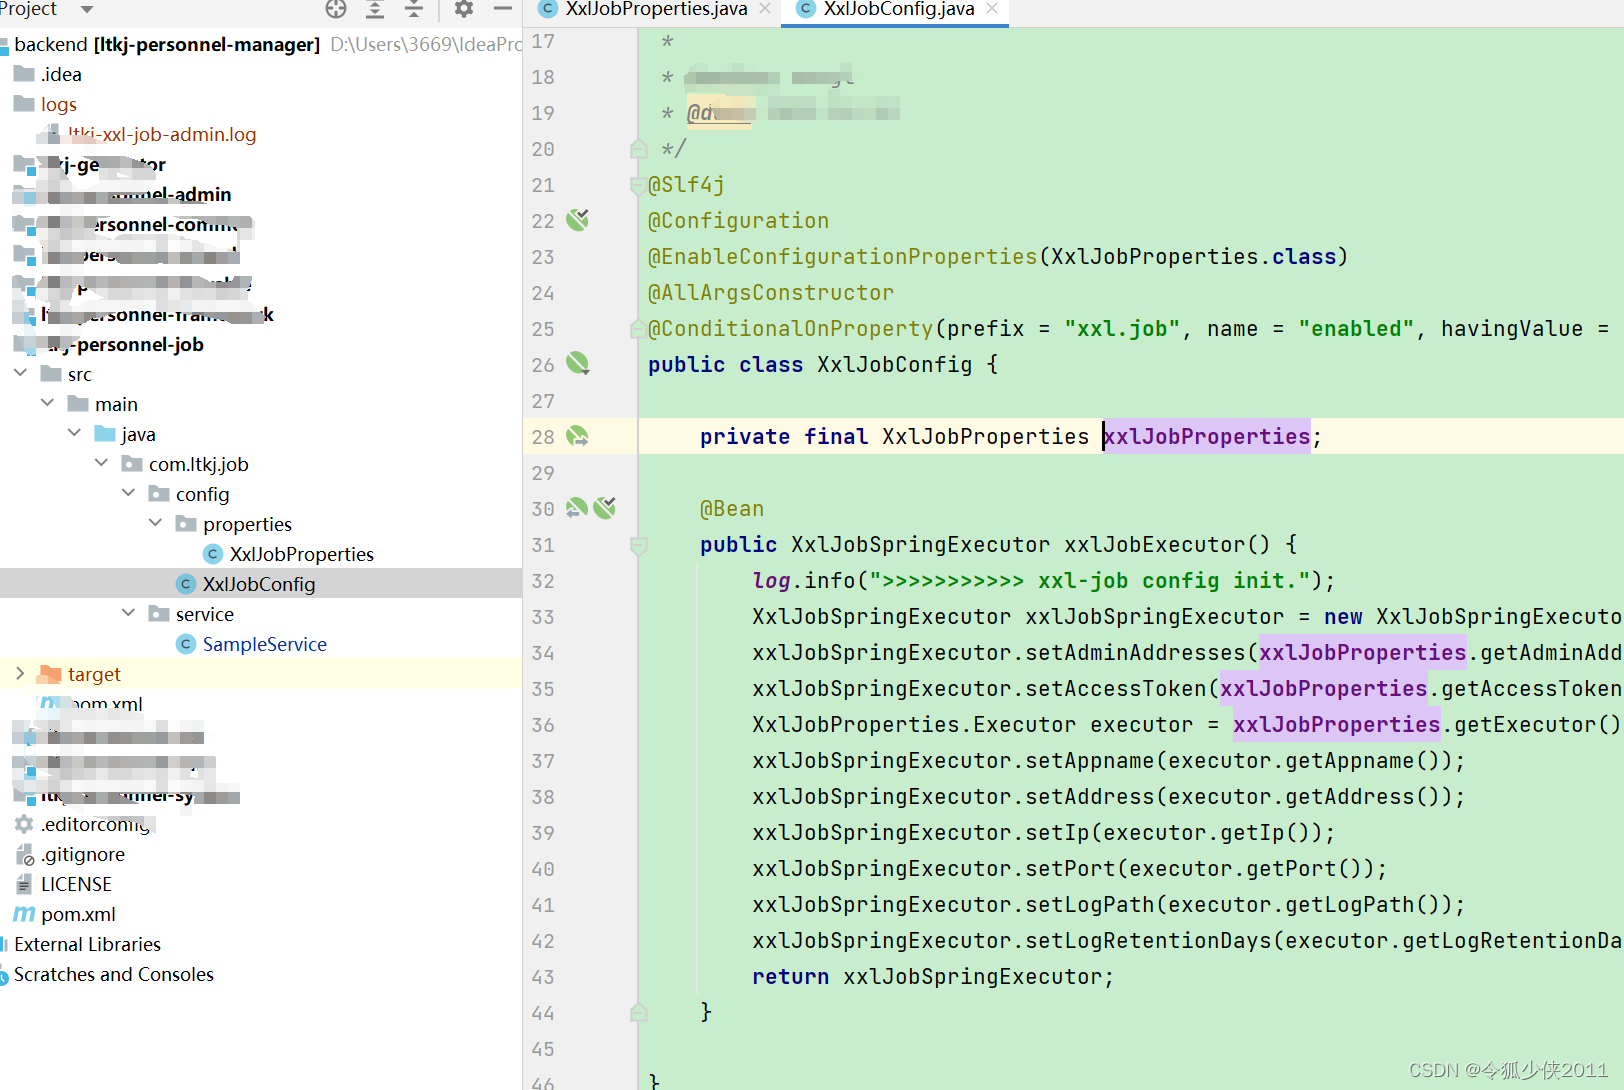The image size is (1624, 1090).
Task: Click the Collapse All icon in Project toolbar
Action: (414, 9)
